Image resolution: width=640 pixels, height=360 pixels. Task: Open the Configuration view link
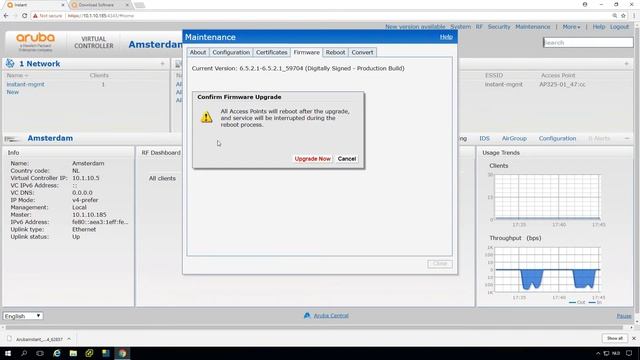pos(558,138)
